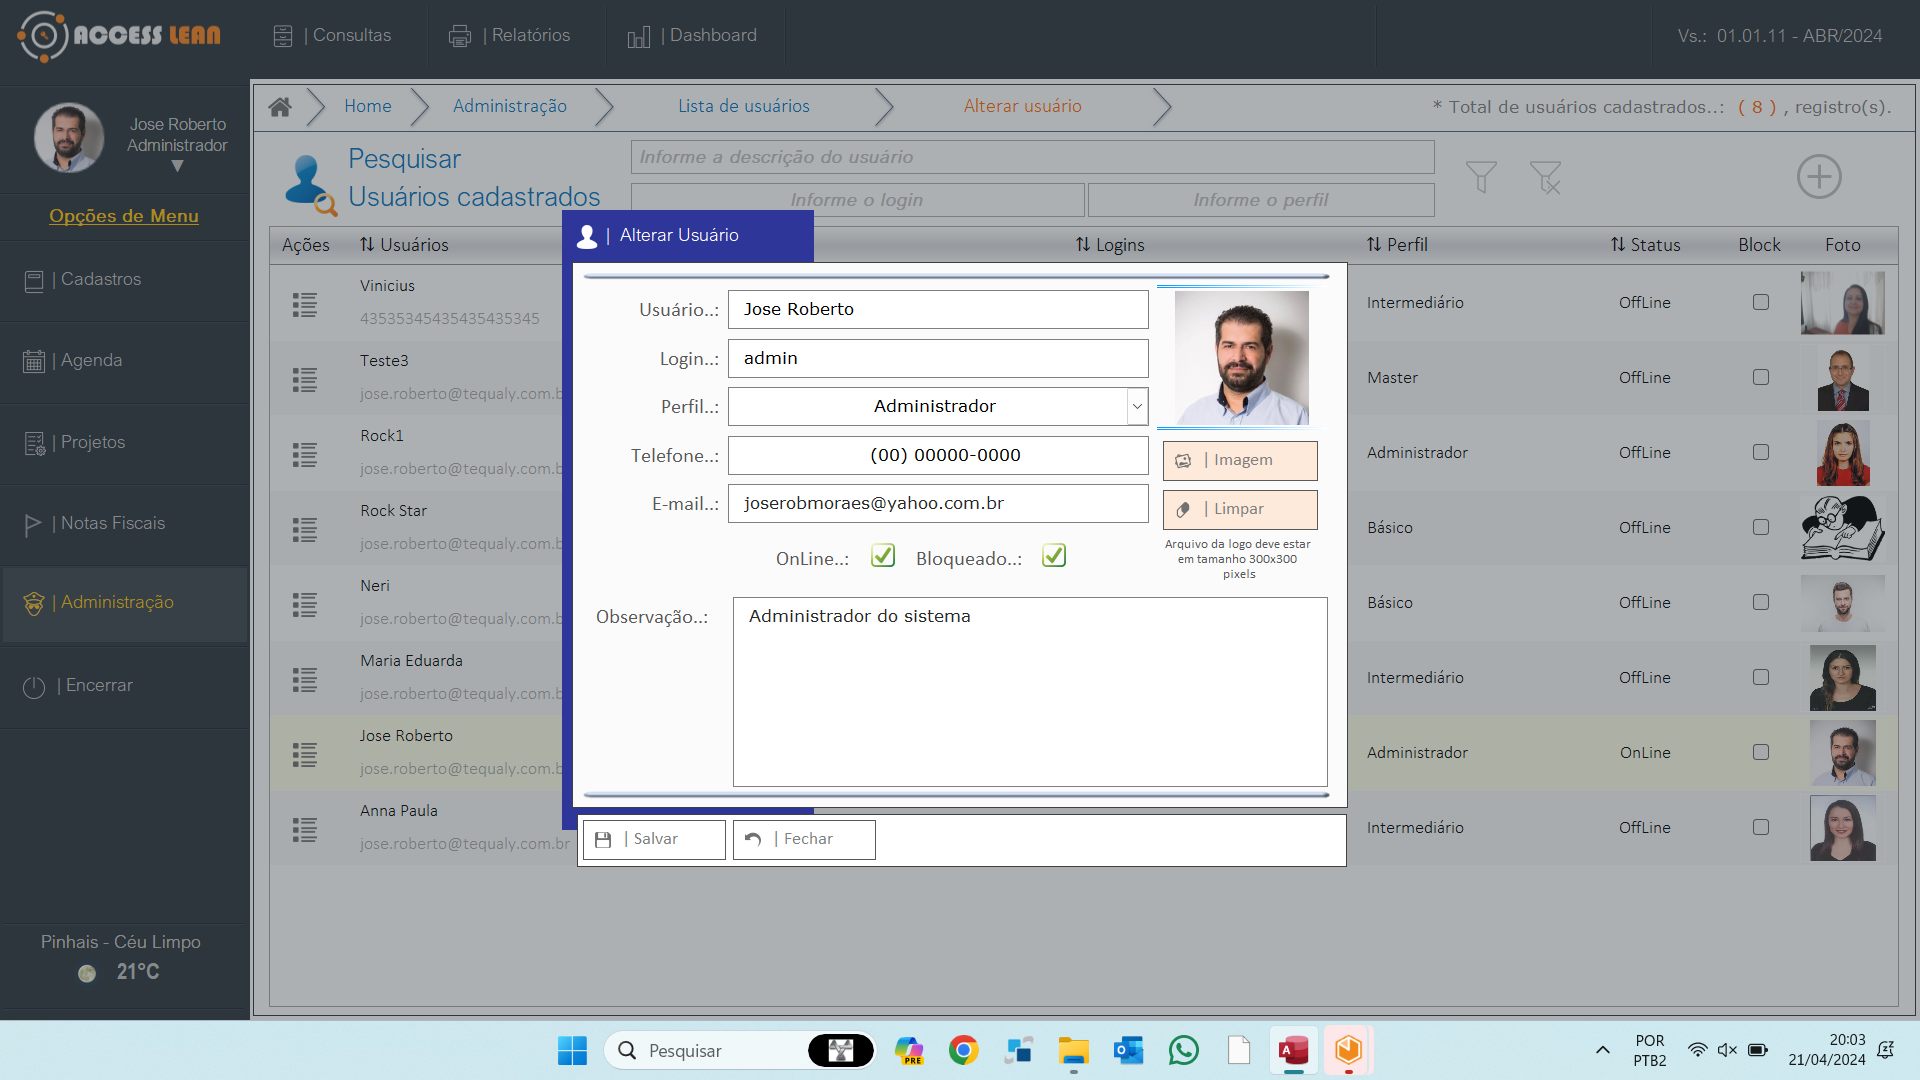Check the Block box for Rock Star

coord(1760,527)
